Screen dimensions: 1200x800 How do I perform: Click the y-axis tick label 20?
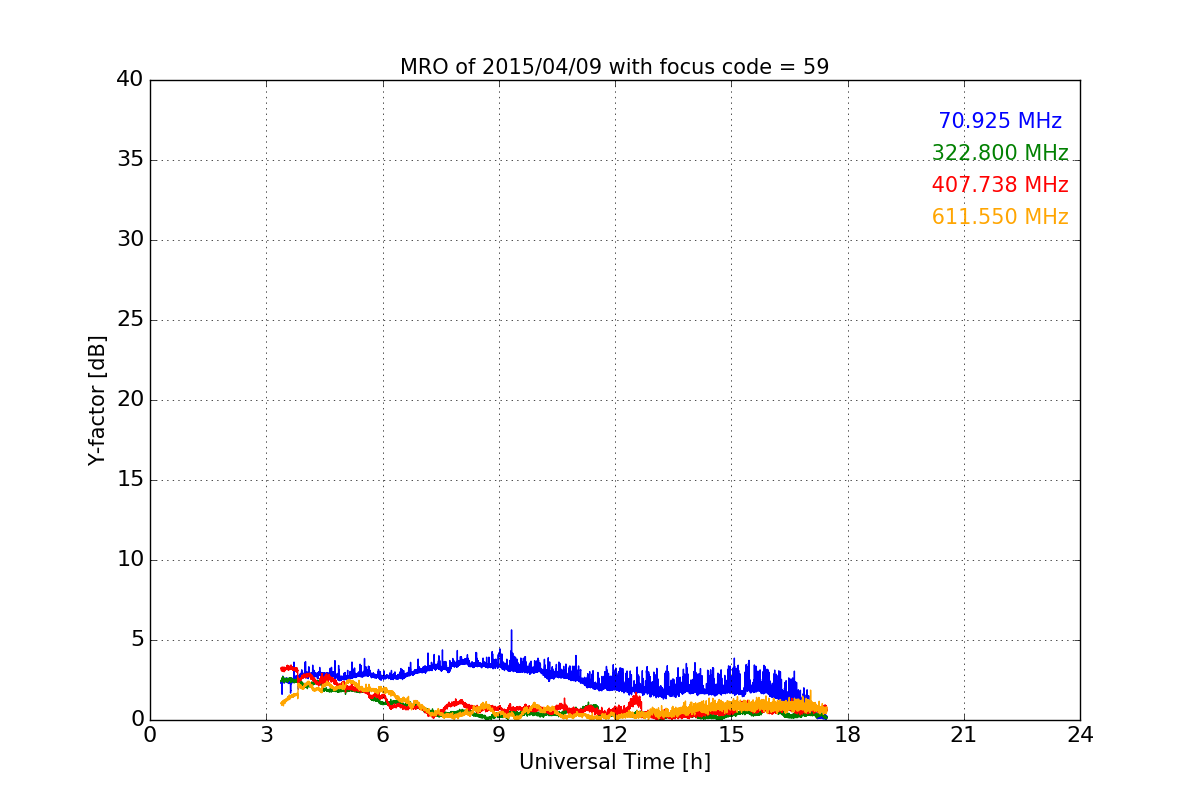(x=130, y=400)
